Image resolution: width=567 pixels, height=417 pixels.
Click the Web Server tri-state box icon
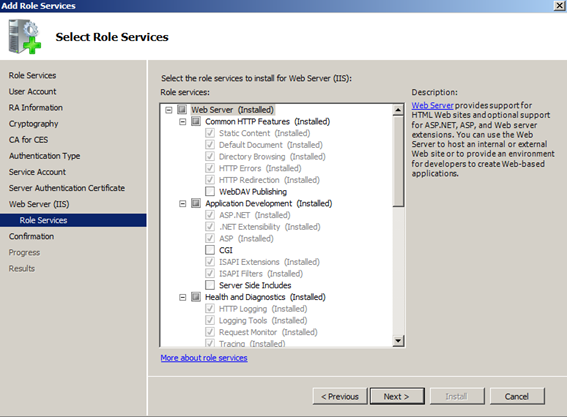point(182,110)
